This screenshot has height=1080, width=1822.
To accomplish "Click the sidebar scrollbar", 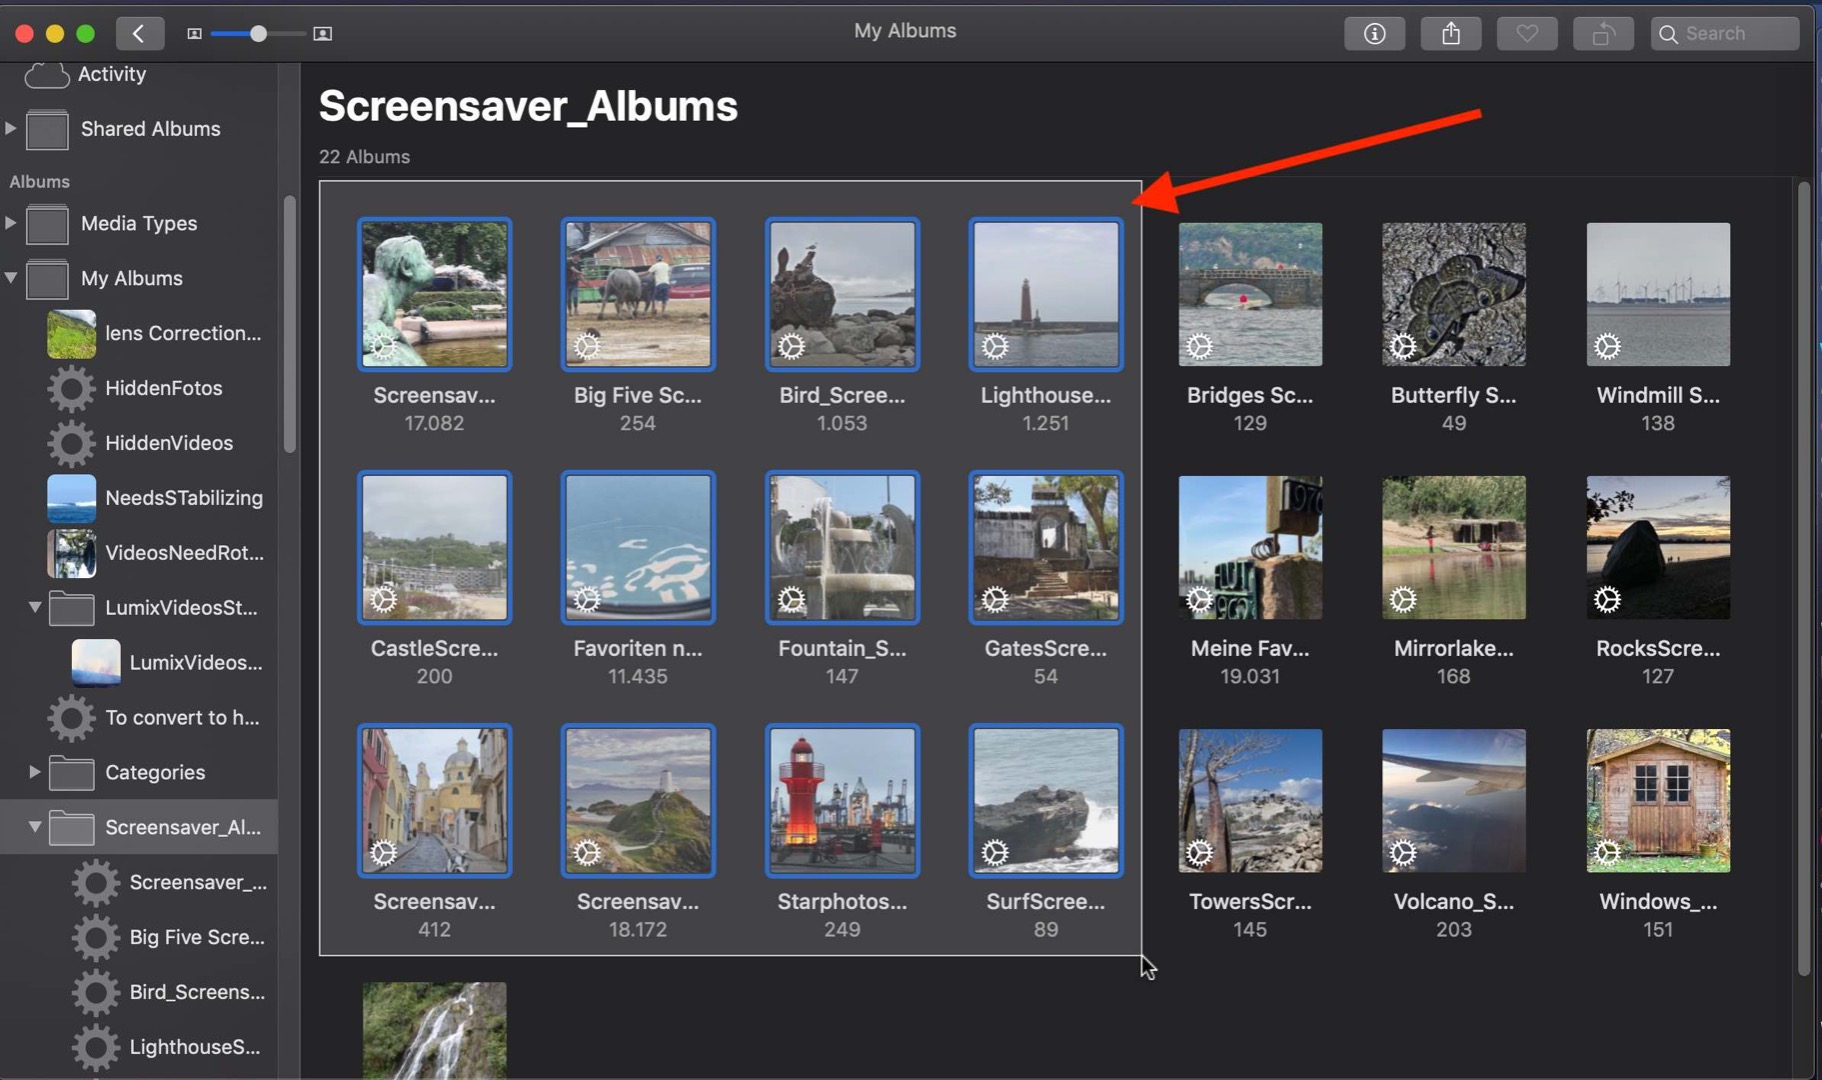I will coord(290,324).
